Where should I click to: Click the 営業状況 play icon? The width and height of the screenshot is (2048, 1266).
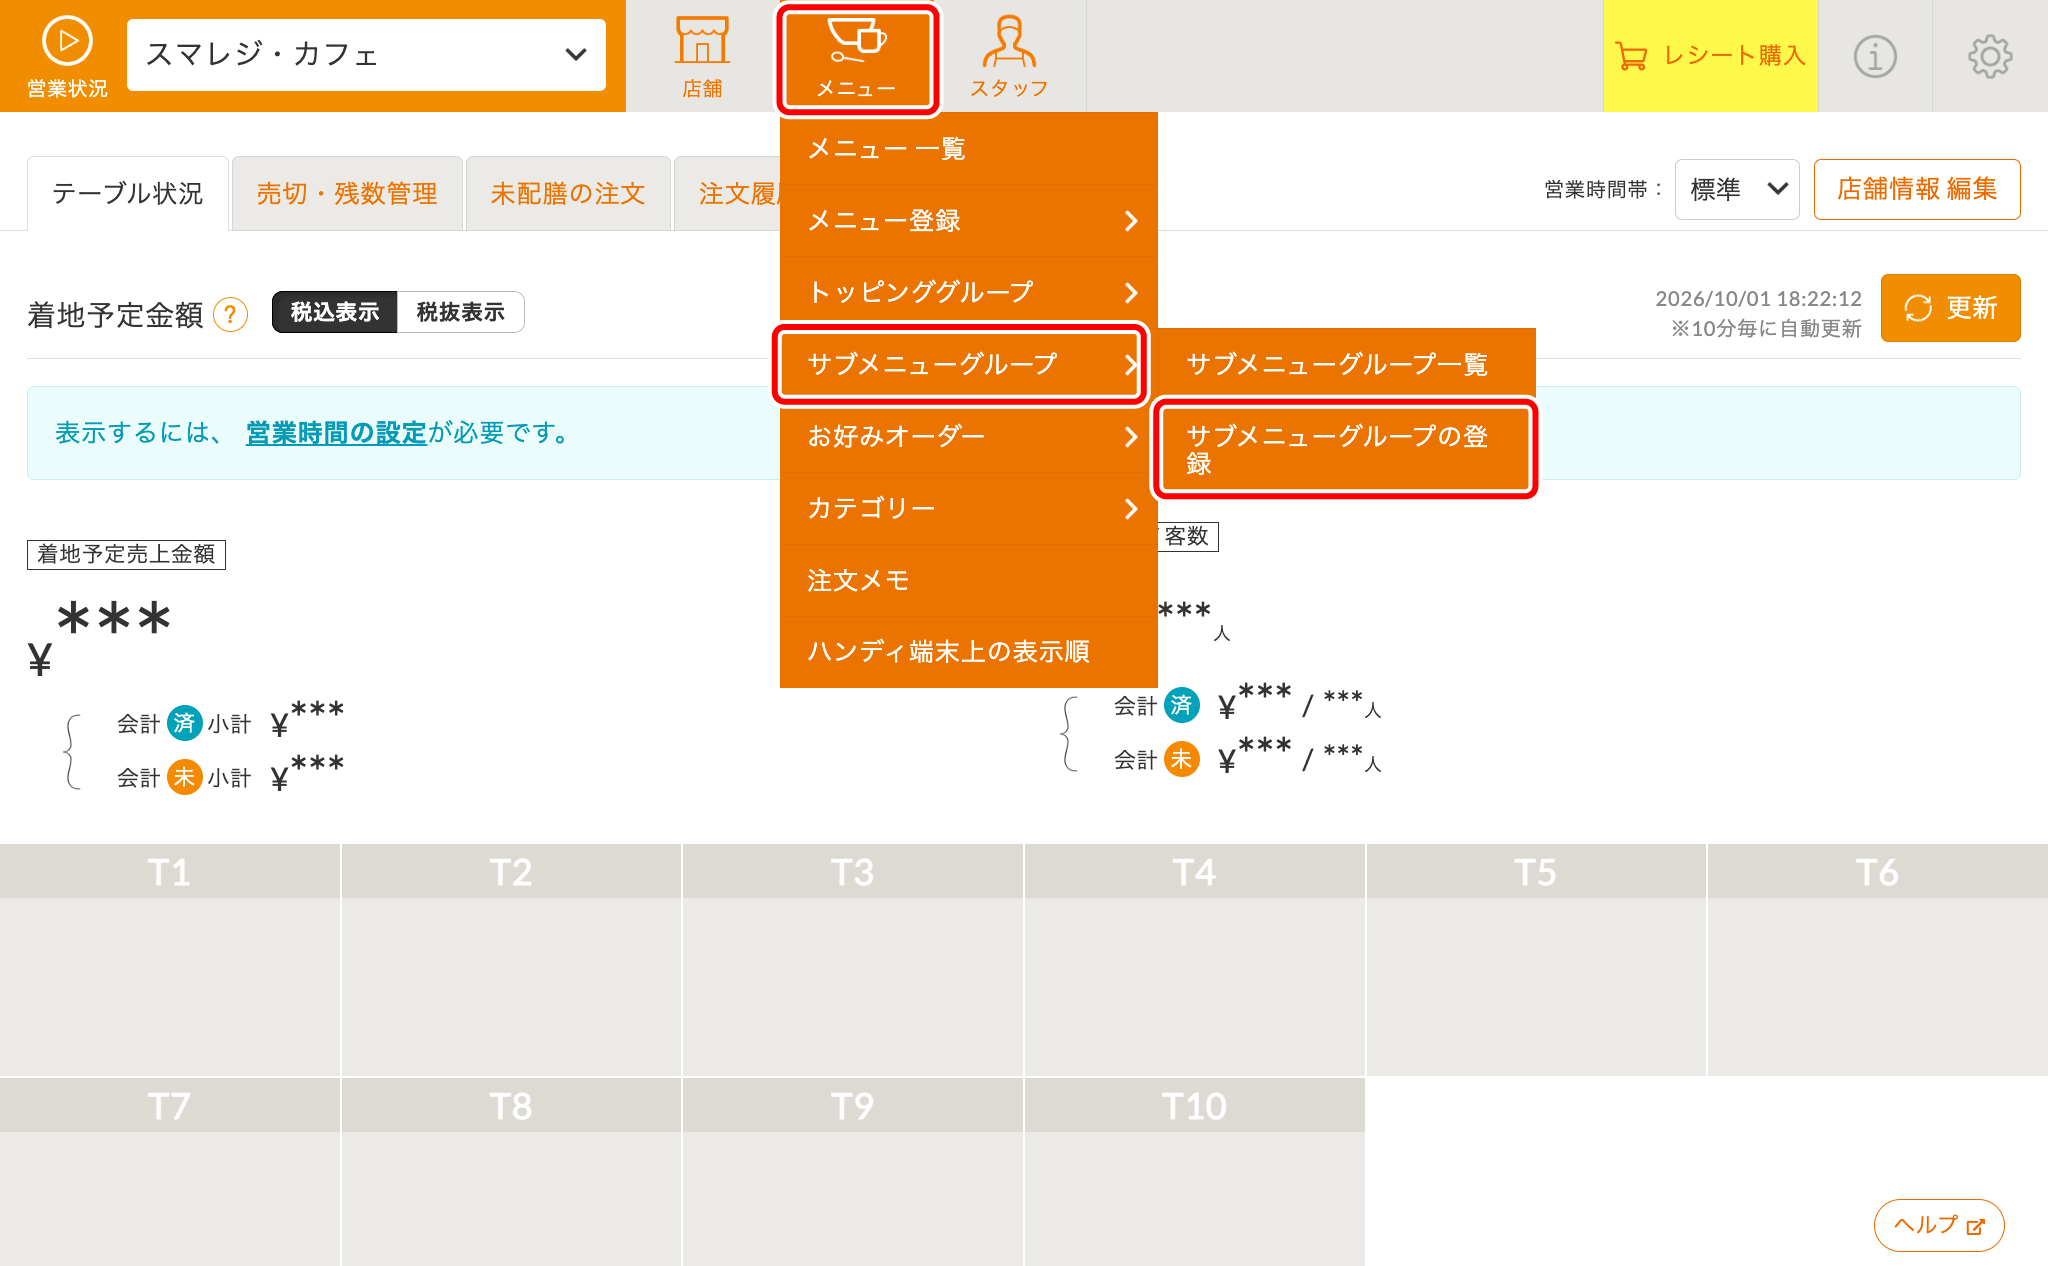(67, 41)
